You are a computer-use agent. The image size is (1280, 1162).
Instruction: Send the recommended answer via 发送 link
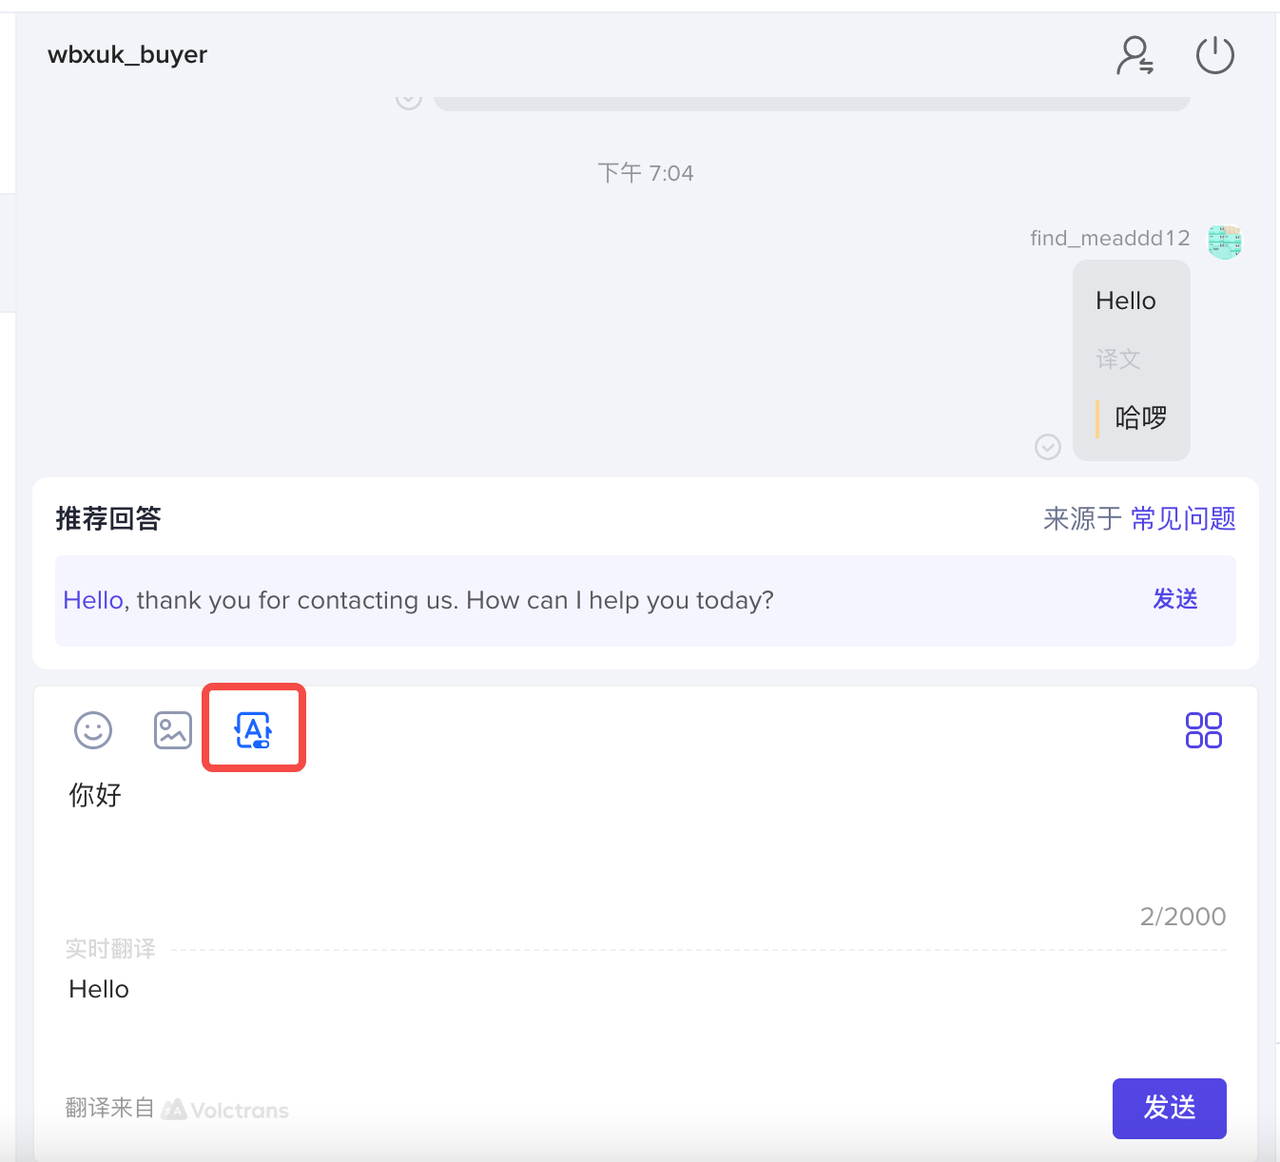point(1175,599)
